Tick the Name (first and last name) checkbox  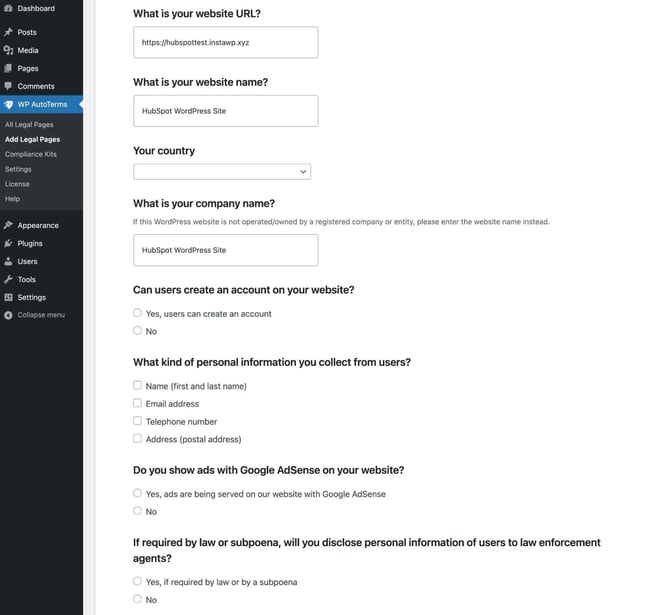click(137, 385)
